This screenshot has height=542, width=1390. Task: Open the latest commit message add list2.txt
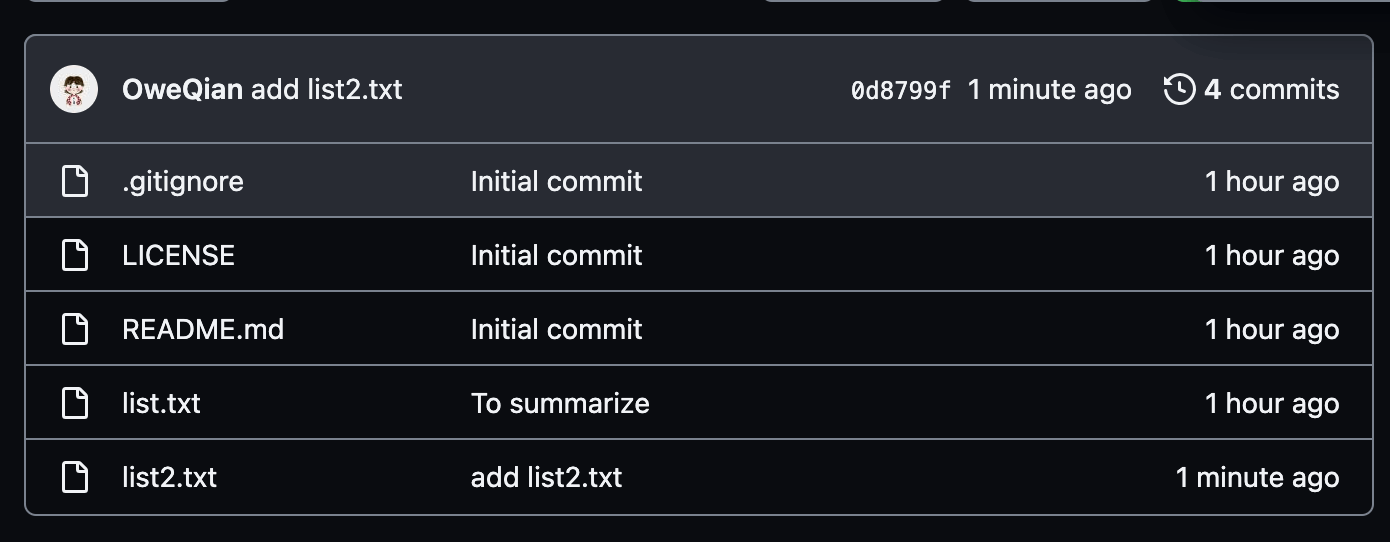point(326,90)
